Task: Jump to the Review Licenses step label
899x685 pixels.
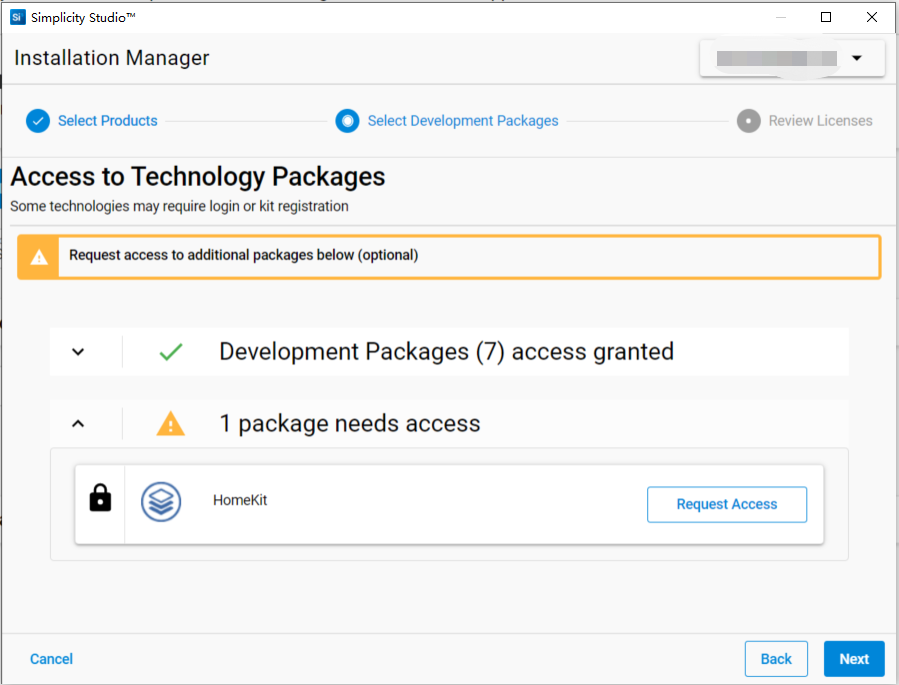Action: point(820,121)
